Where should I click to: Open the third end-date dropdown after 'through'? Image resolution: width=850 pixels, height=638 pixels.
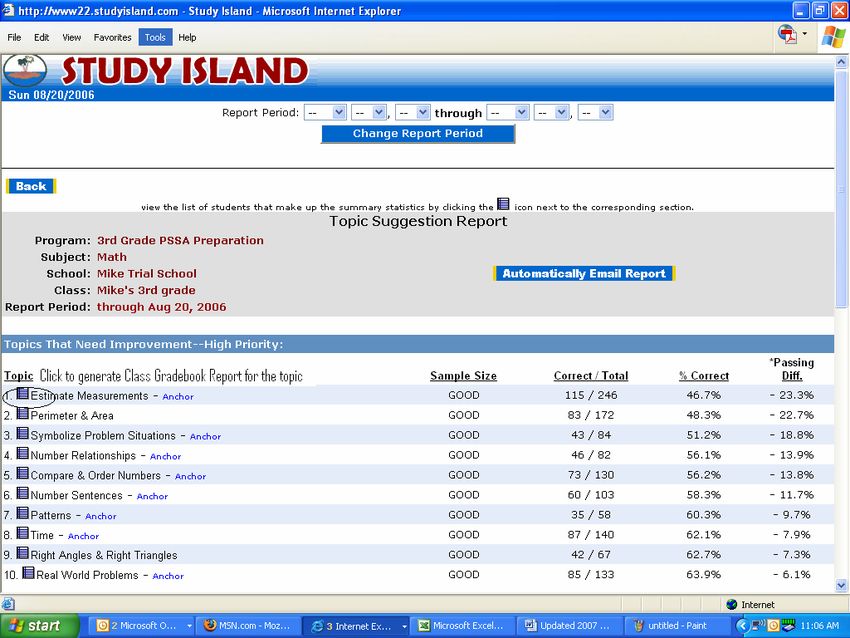595,113
